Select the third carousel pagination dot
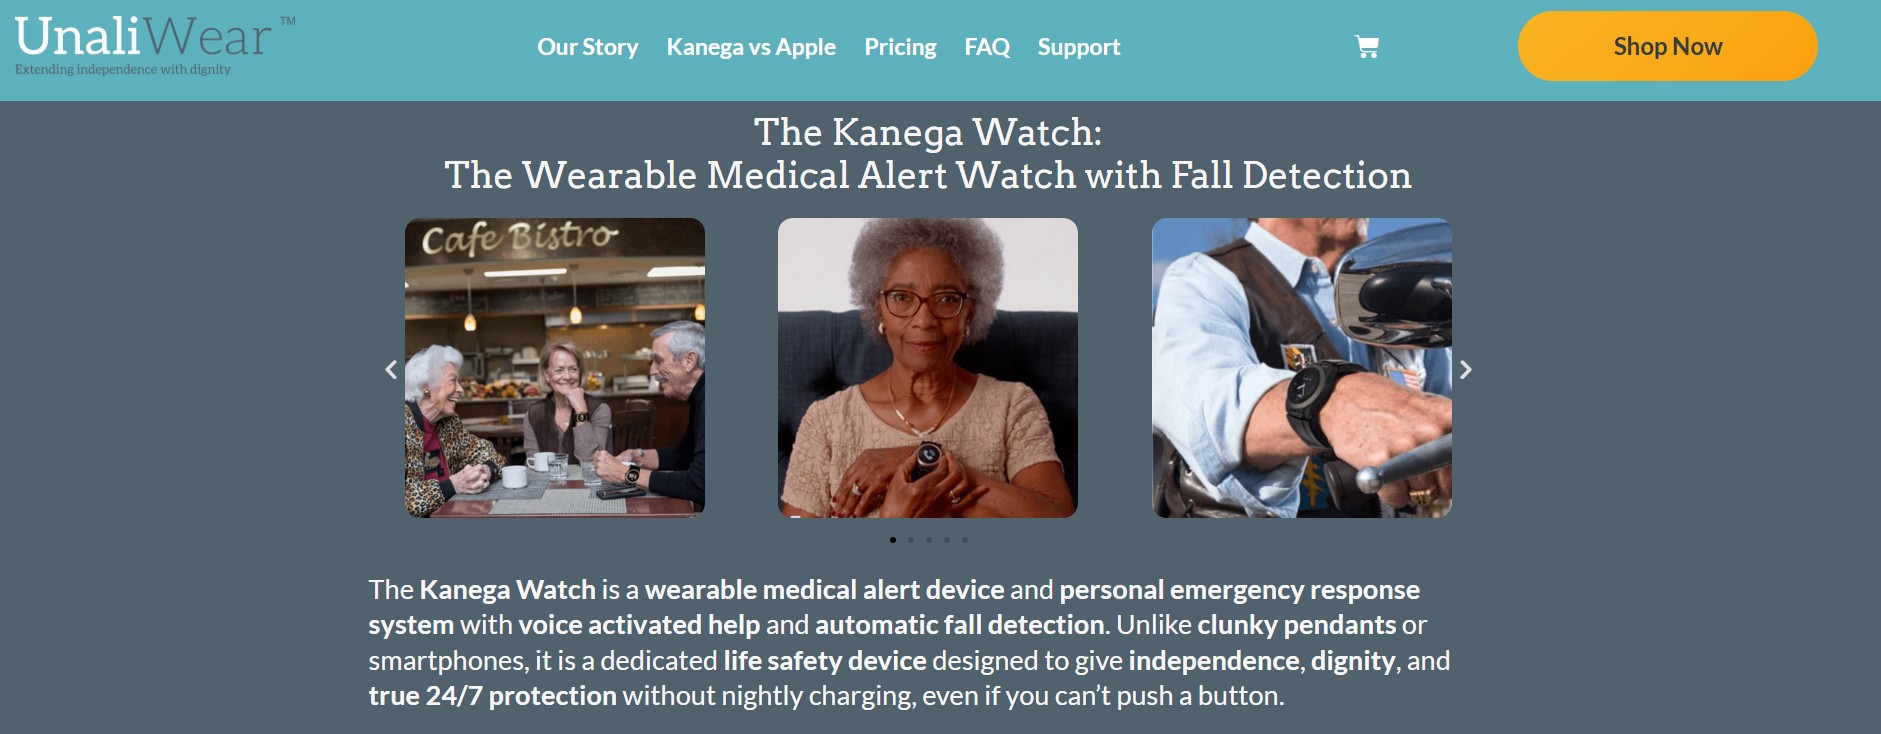 click(x=929, y=540)
